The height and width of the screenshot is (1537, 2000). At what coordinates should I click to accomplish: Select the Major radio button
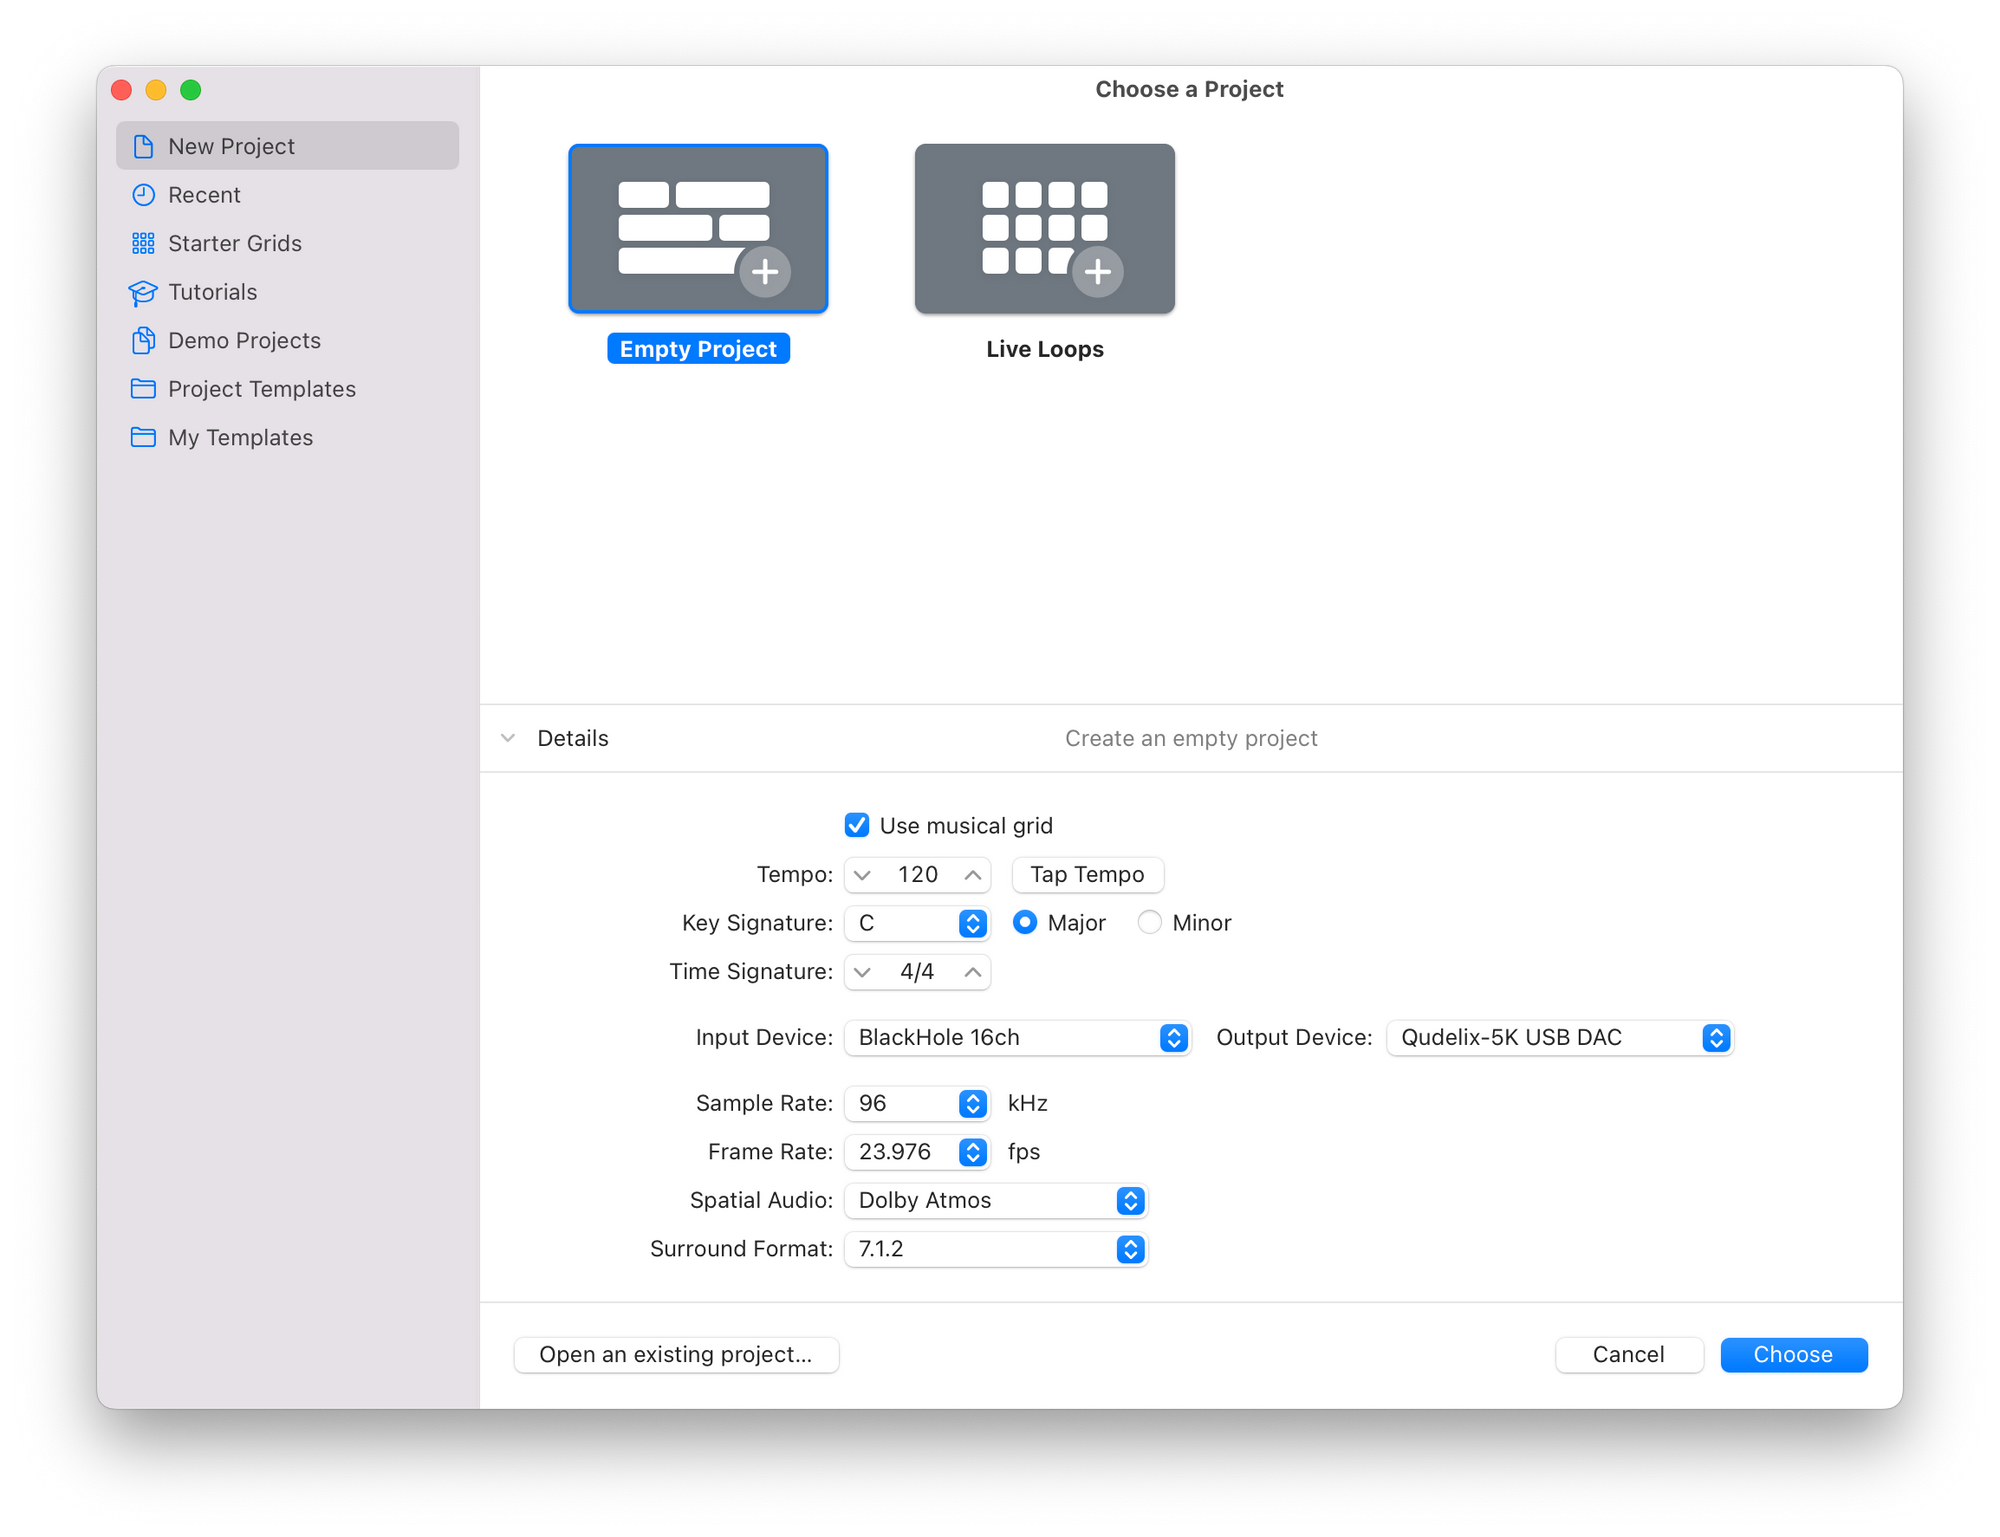(x=1024, y=922)
